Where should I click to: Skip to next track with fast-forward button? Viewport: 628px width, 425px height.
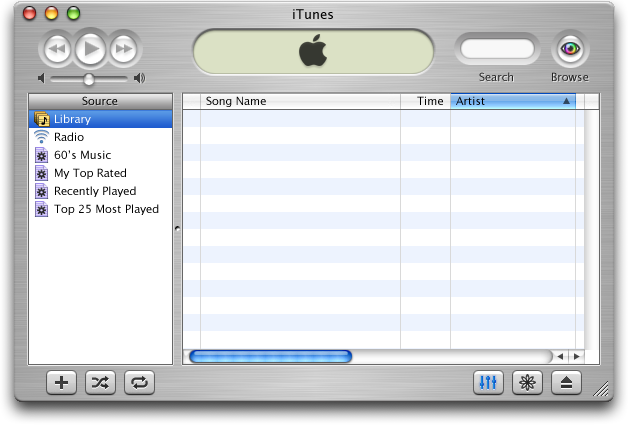coord(123,49)
